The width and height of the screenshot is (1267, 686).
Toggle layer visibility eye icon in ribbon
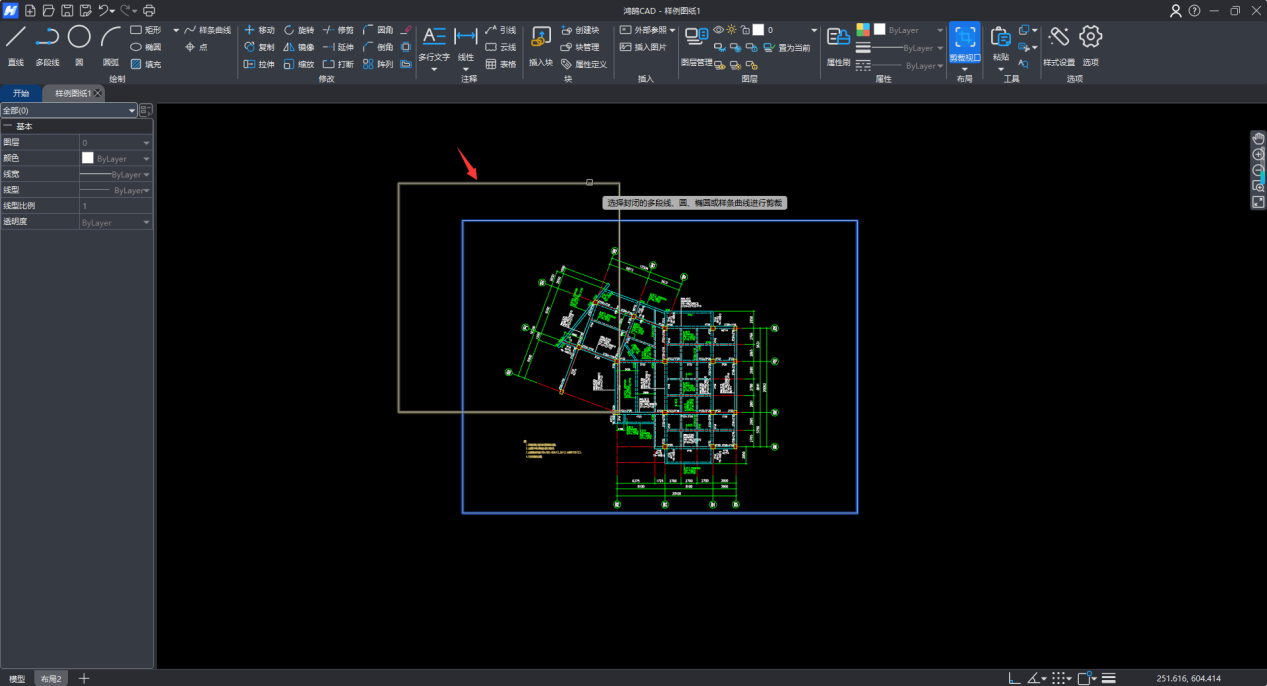pos(718,30)
